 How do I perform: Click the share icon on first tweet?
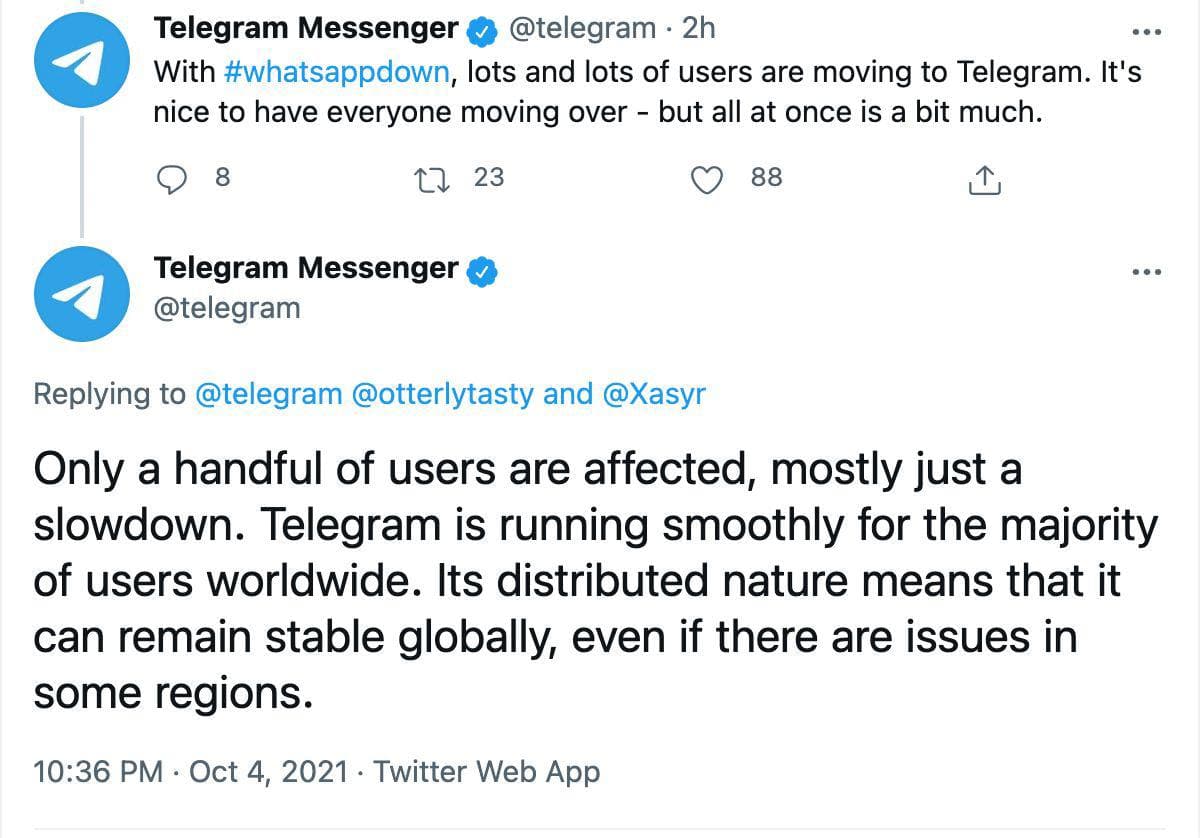985,180
